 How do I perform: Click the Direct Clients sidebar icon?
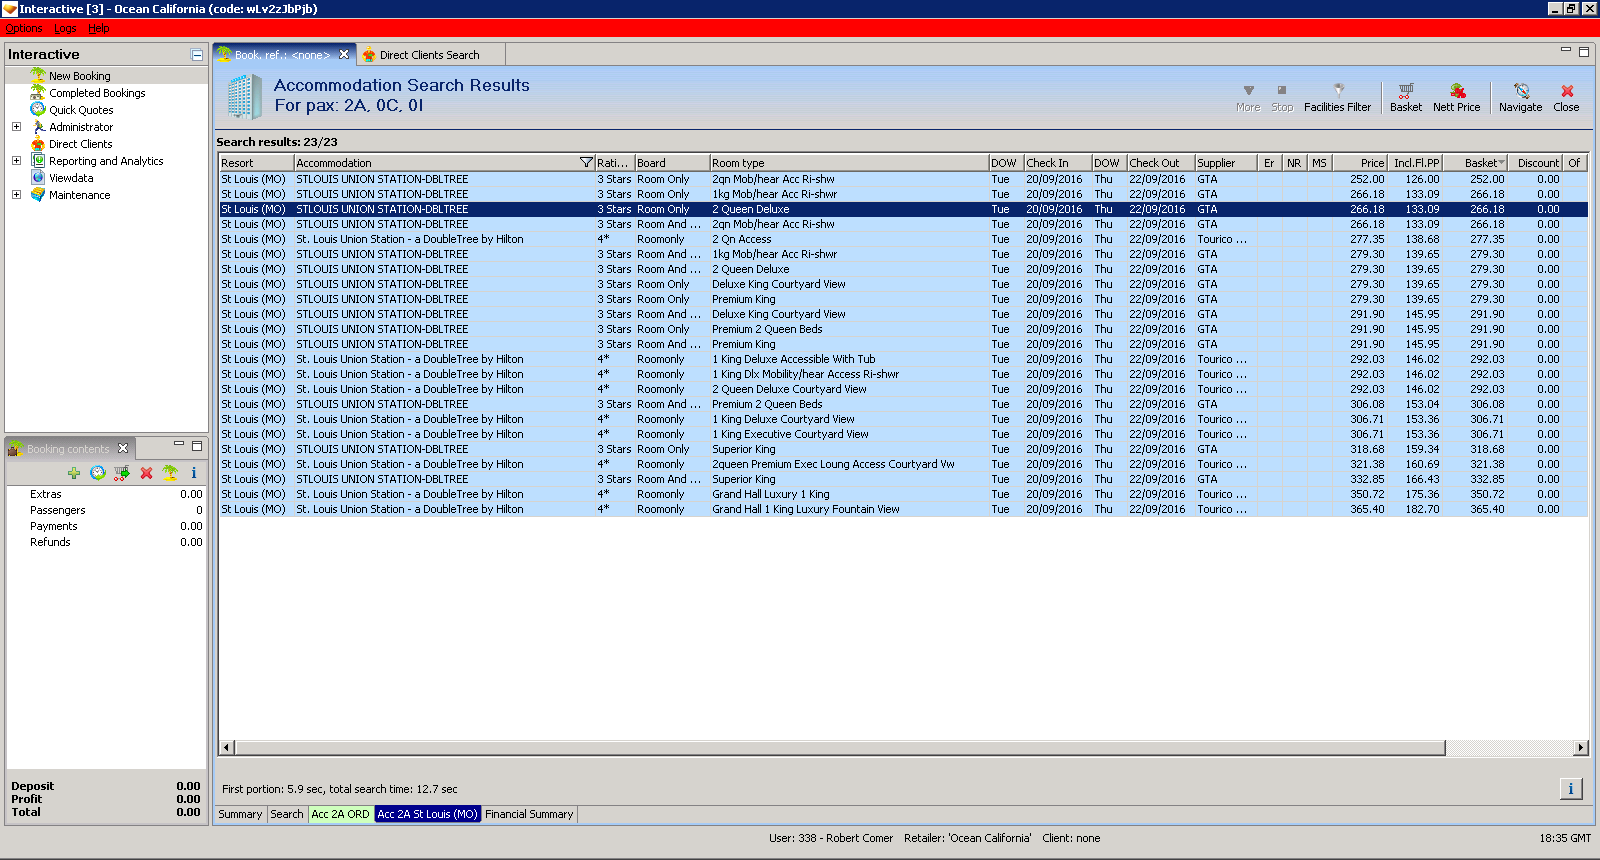coord(38,144)
